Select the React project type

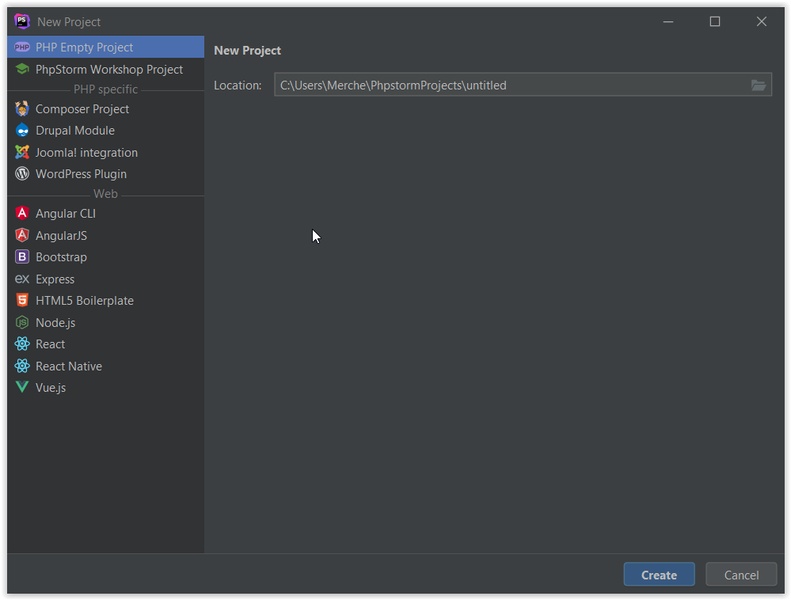(50, 344)
